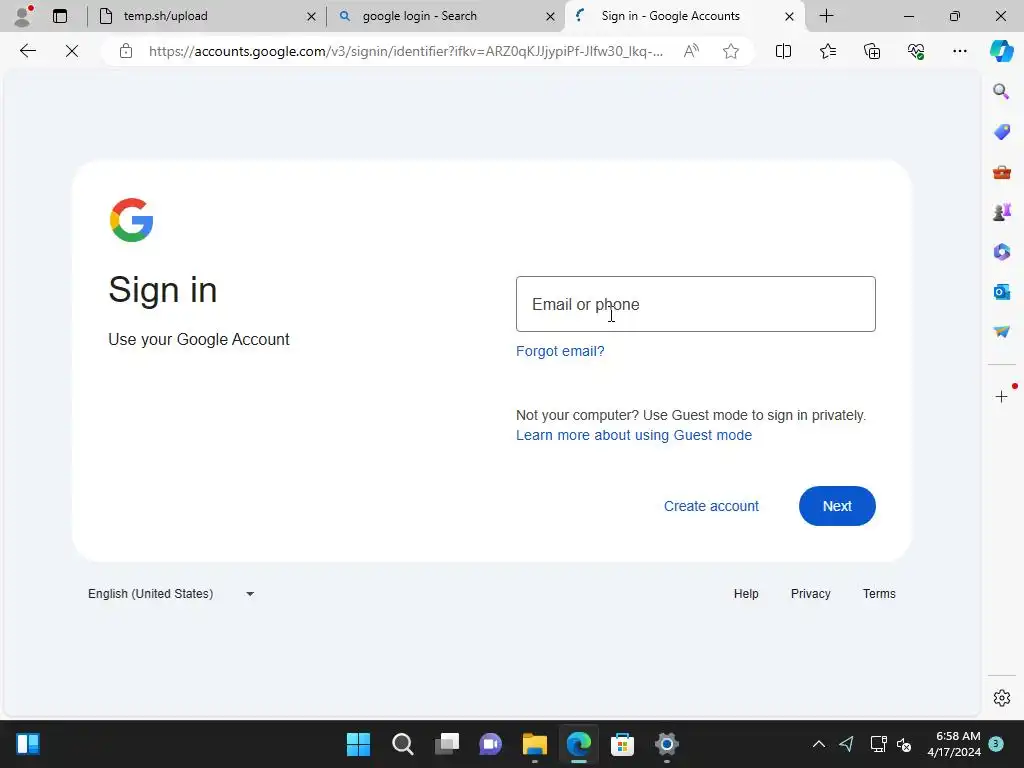The height and width of the screenshot is (768, 1024).
Task: Open Settings and more ellipsis menu
Action: (x=959, y=51)
